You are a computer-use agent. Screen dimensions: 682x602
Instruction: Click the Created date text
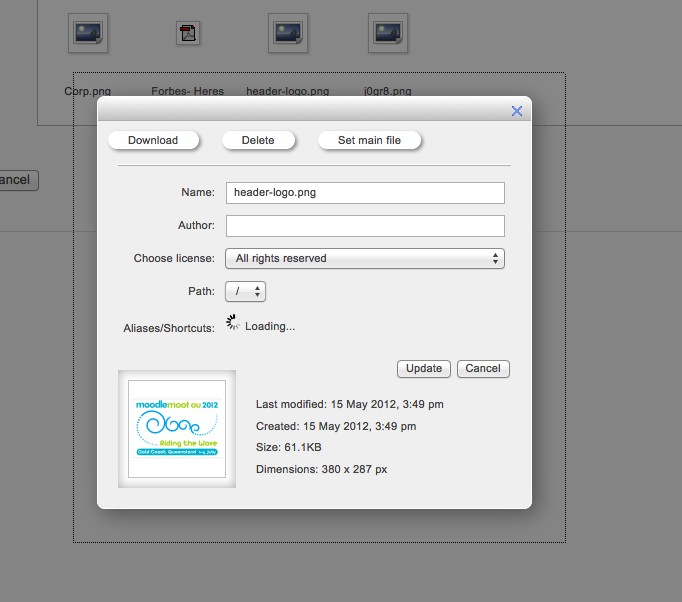click(x=336, y=426)
